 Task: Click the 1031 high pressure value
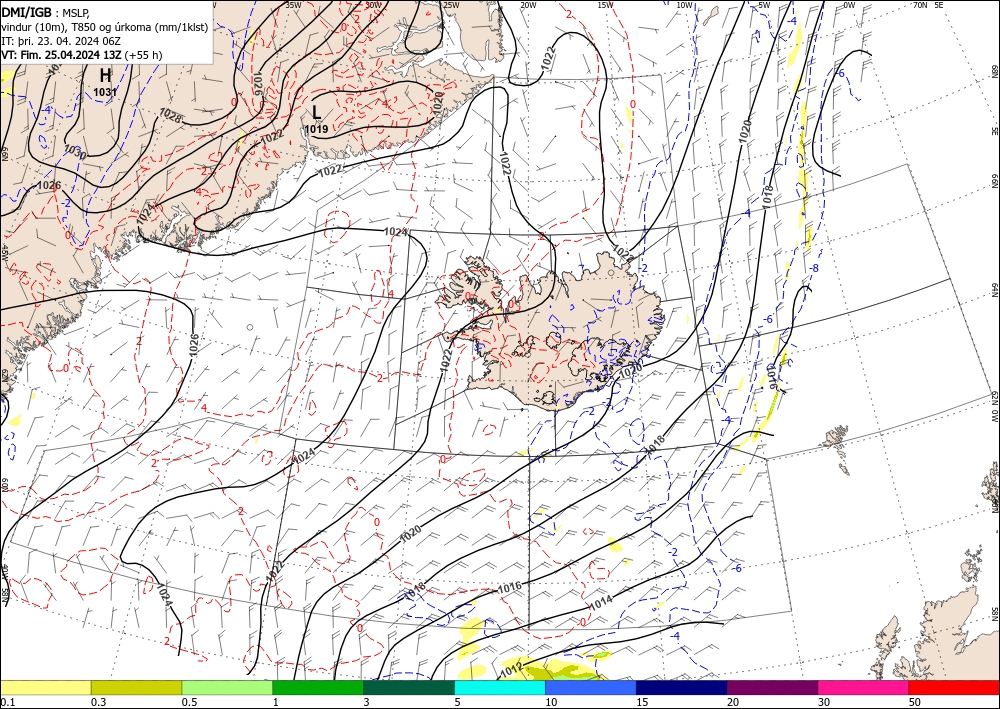tap(105, 92)
